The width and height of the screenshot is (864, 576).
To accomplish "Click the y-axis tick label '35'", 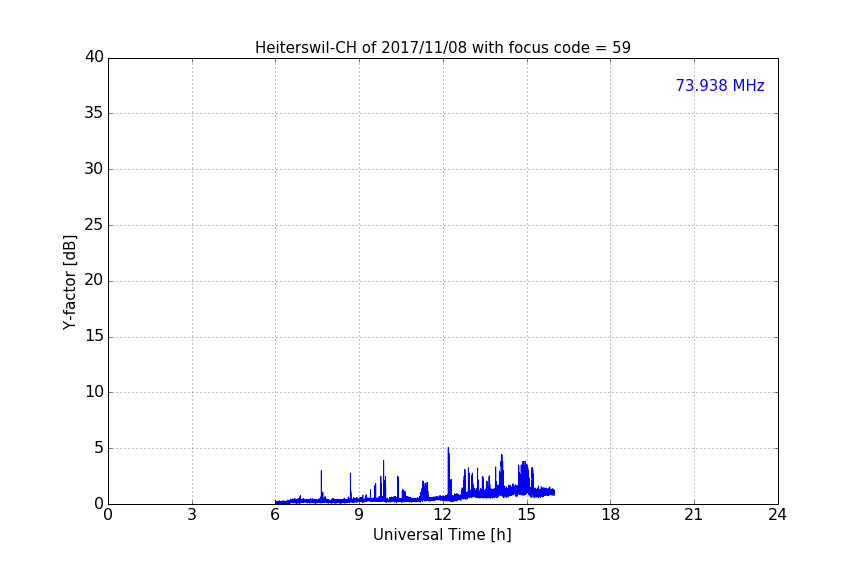I will click(x=94, y=113).
